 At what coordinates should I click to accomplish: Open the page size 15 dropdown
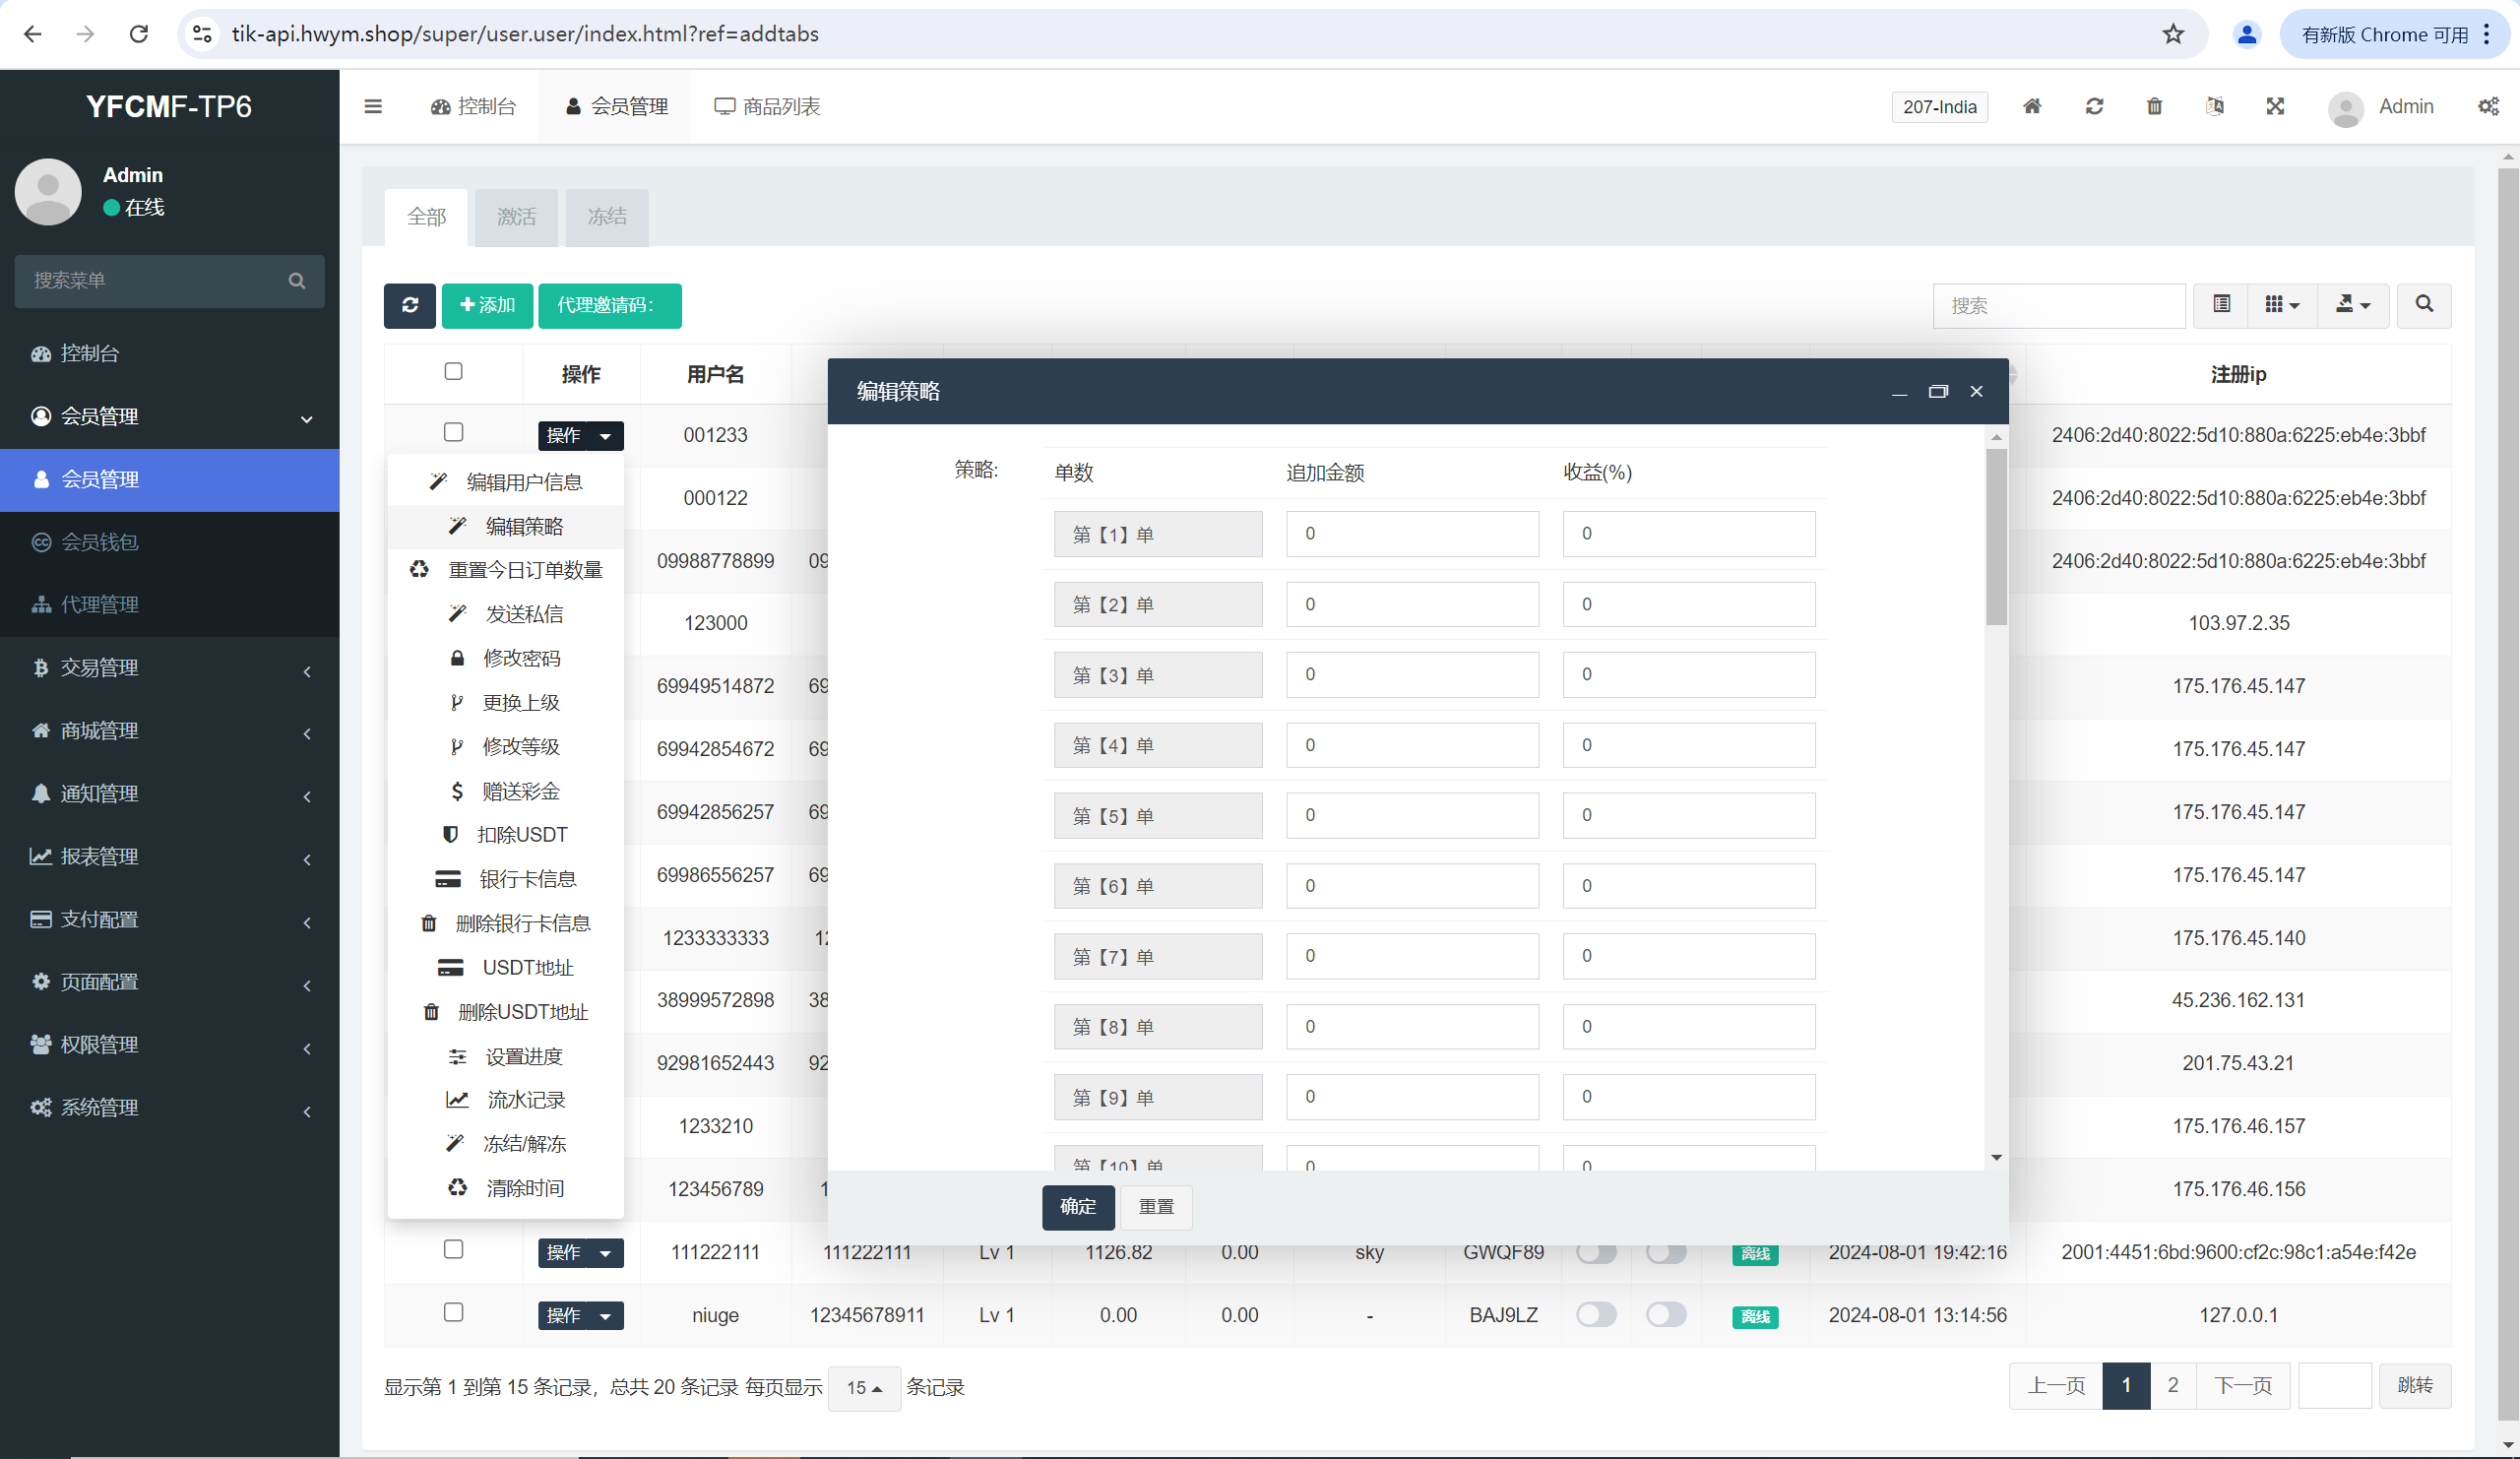864,1388
